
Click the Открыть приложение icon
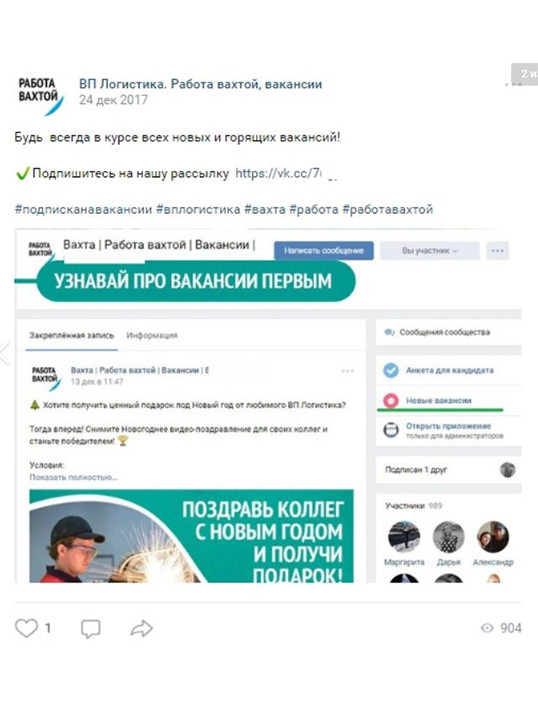[390, 430]
